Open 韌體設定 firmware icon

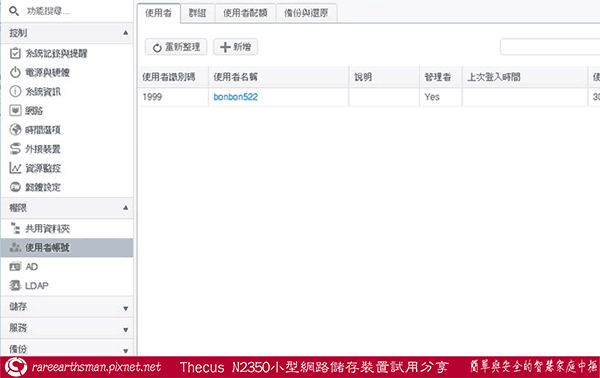15,187
